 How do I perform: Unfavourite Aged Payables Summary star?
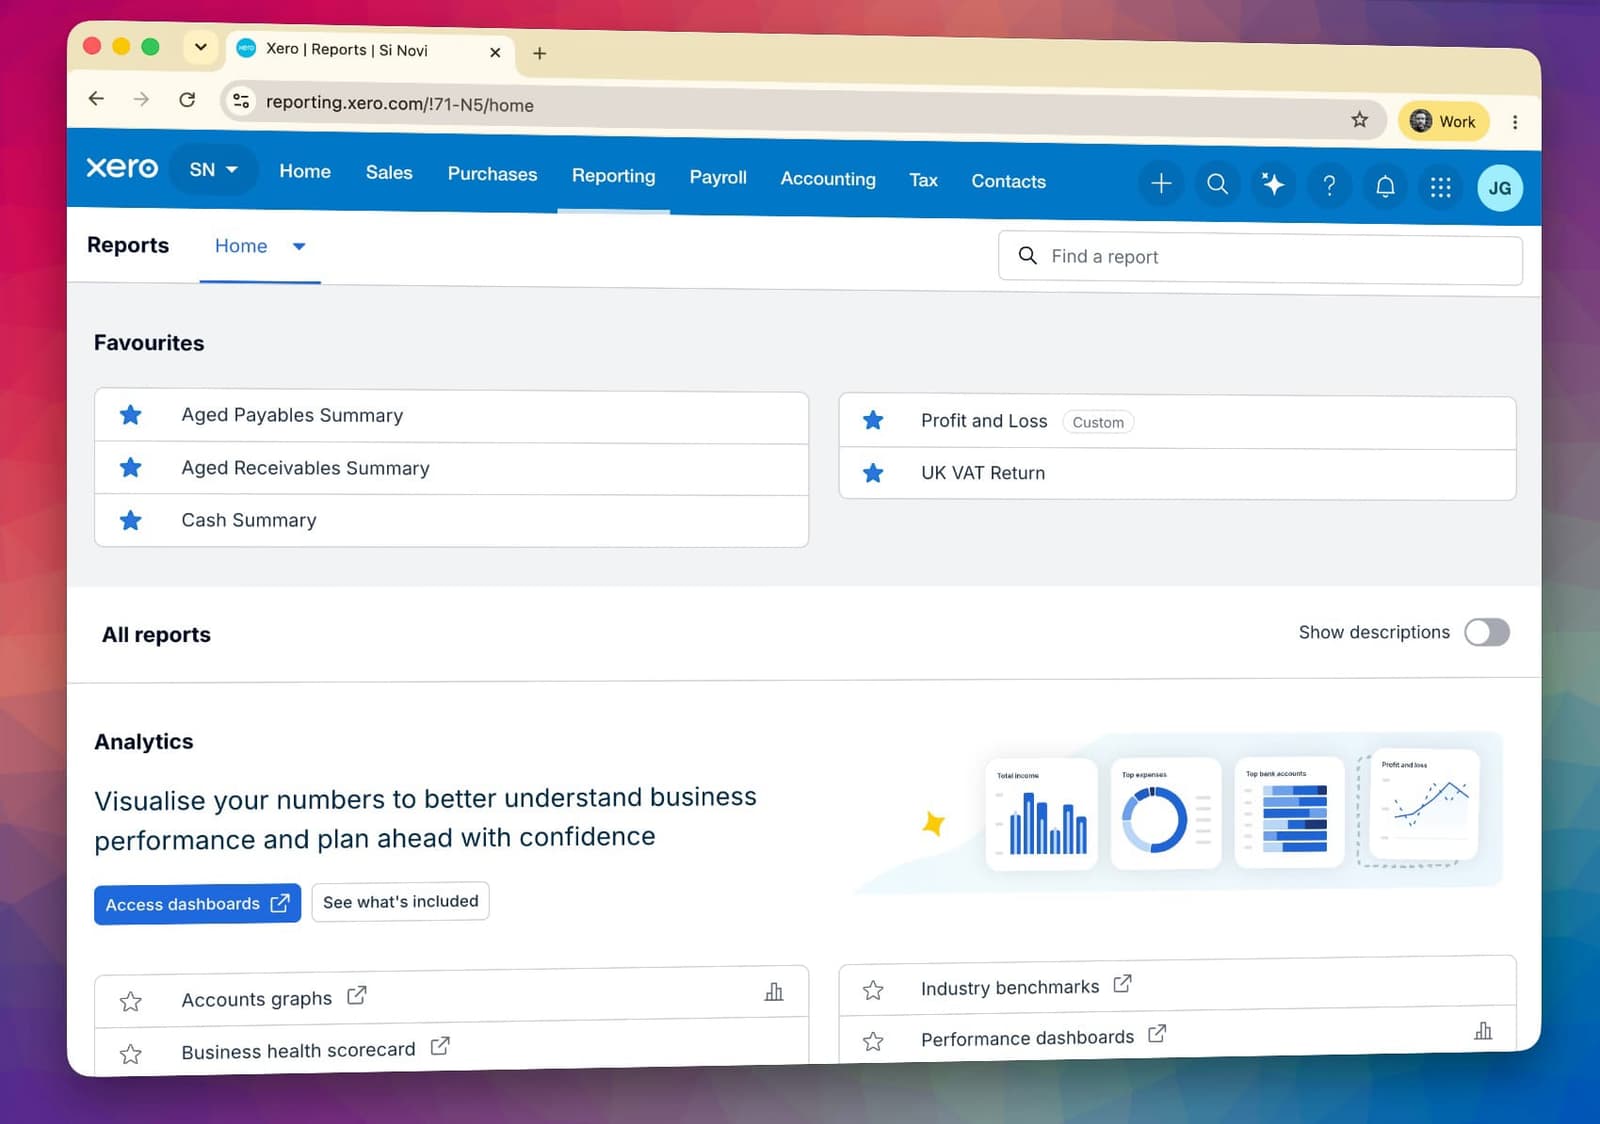click(130, 414)
